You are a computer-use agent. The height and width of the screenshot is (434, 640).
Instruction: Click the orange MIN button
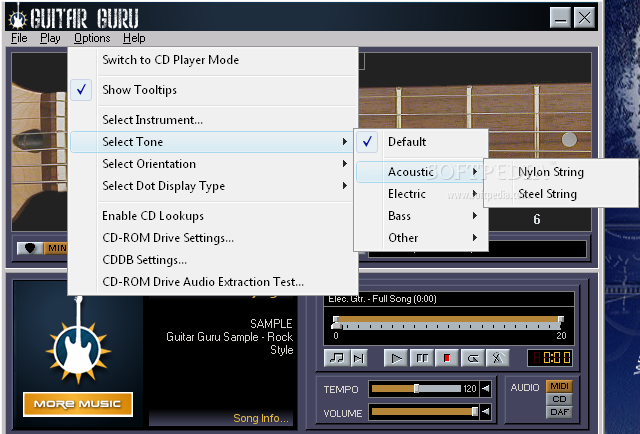click(x=56, y=248)
